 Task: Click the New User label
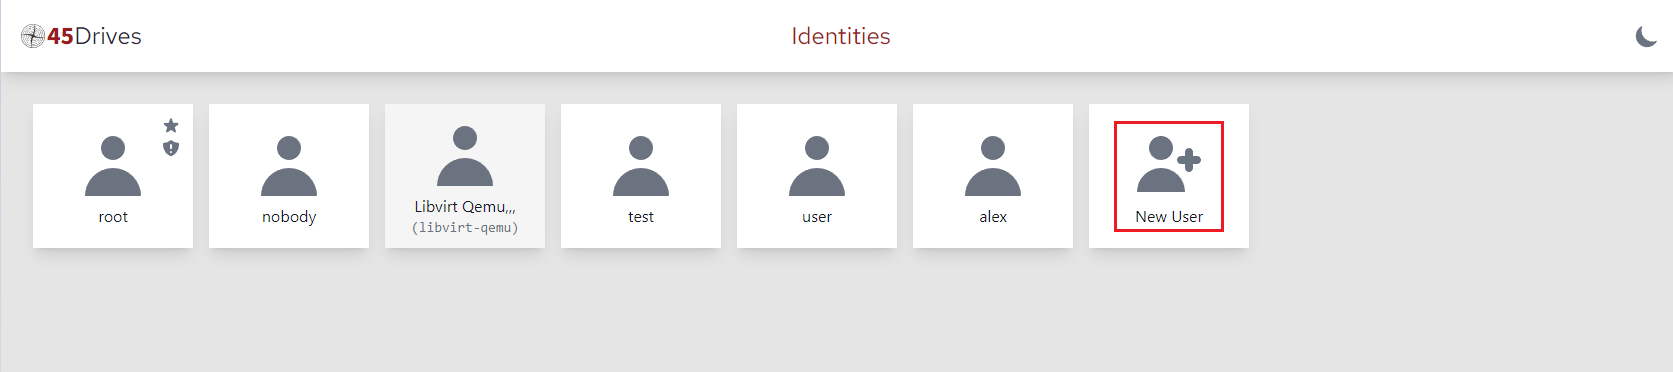point(1169,216)
